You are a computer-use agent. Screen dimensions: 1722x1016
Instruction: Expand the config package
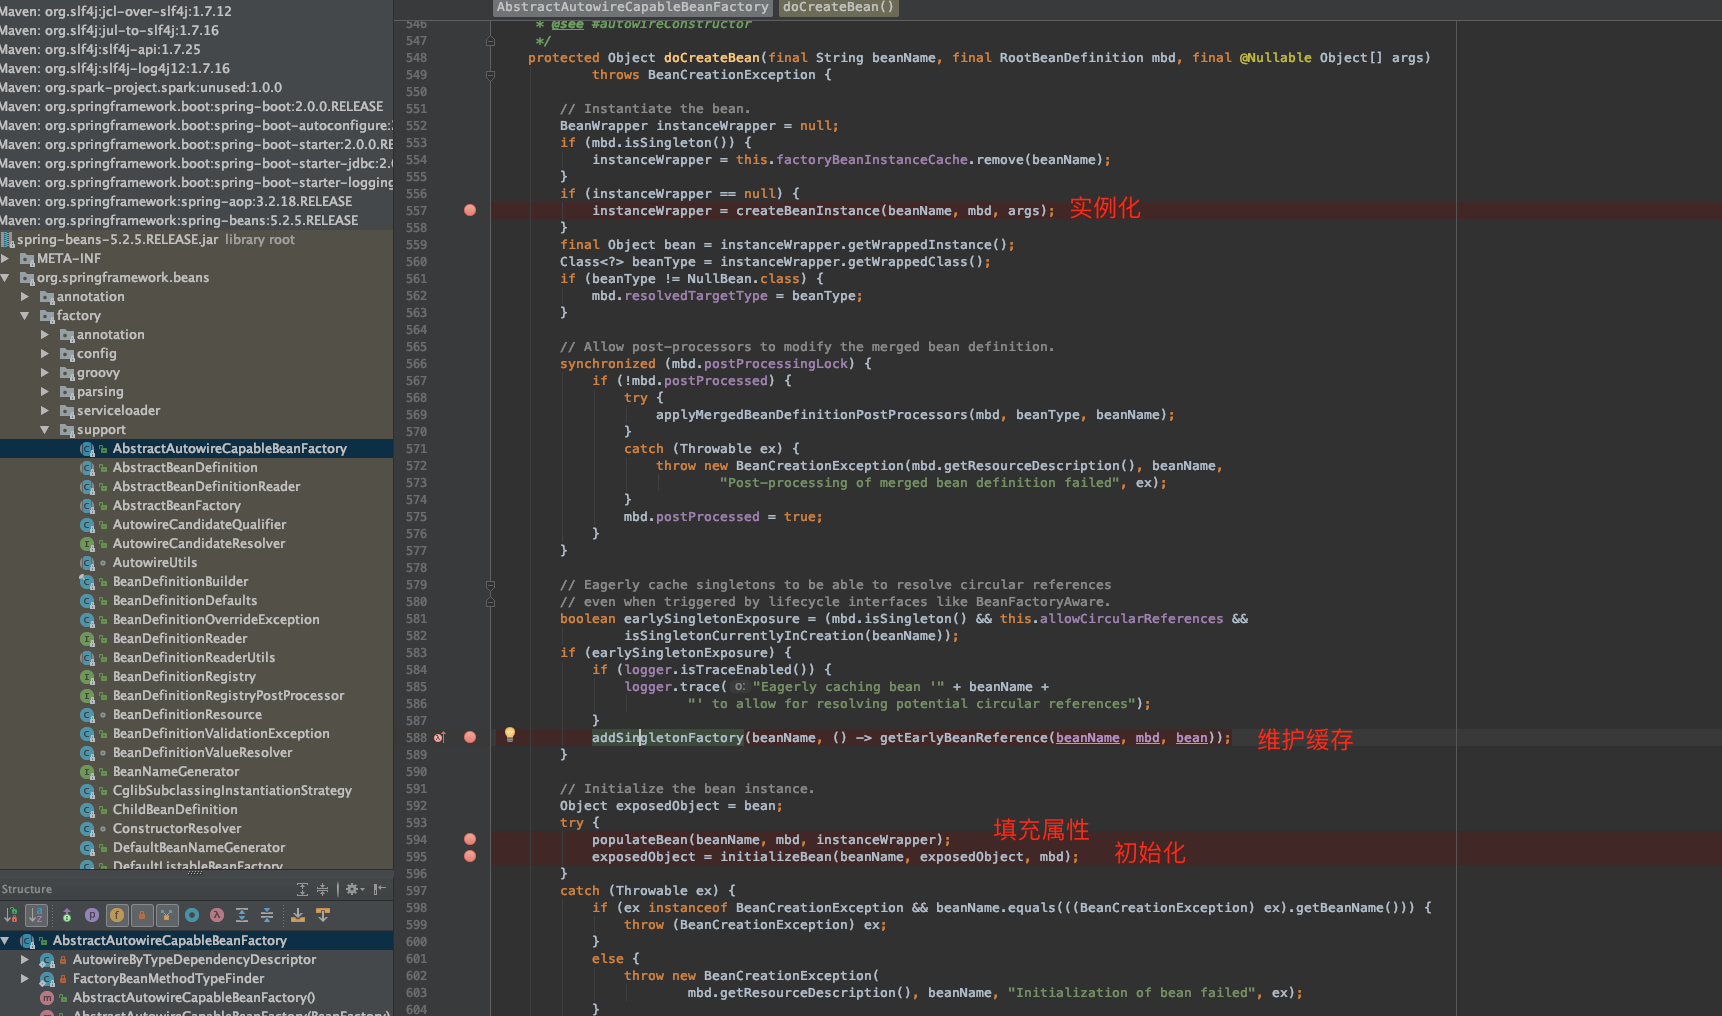(x=45, y=353)
